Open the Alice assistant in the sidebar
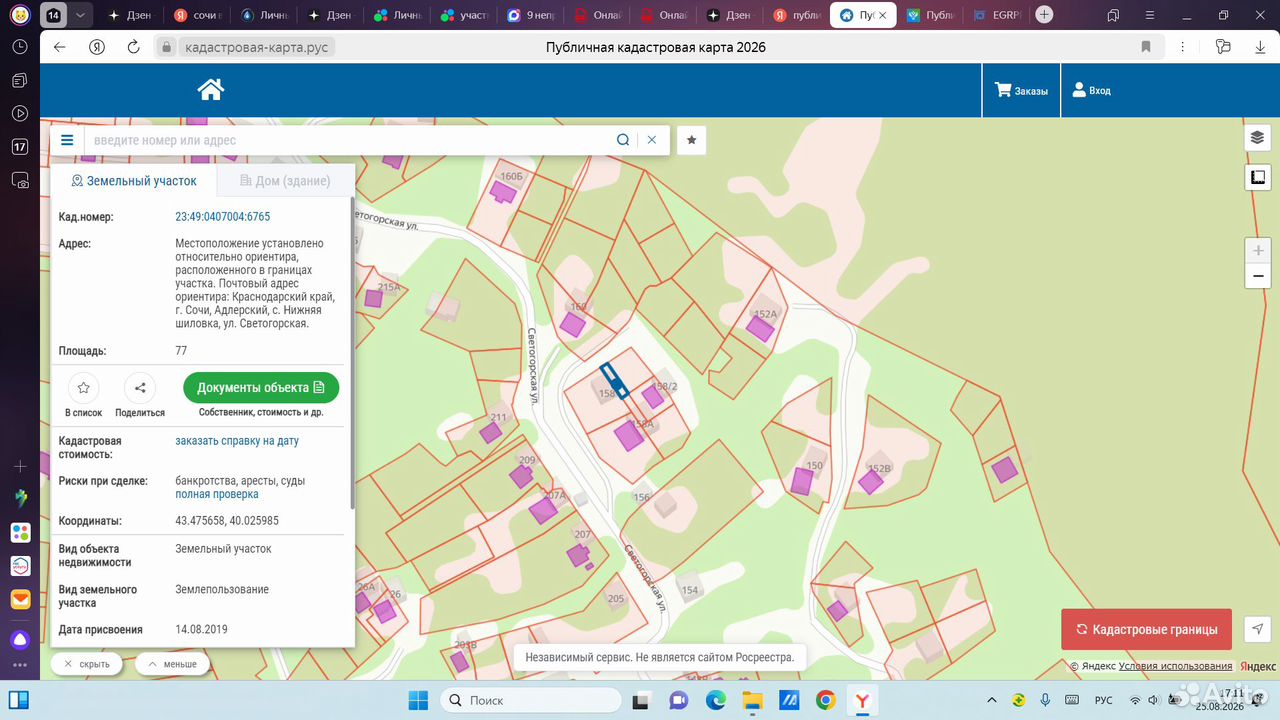 pyautogui.click(x=20, y=640)
